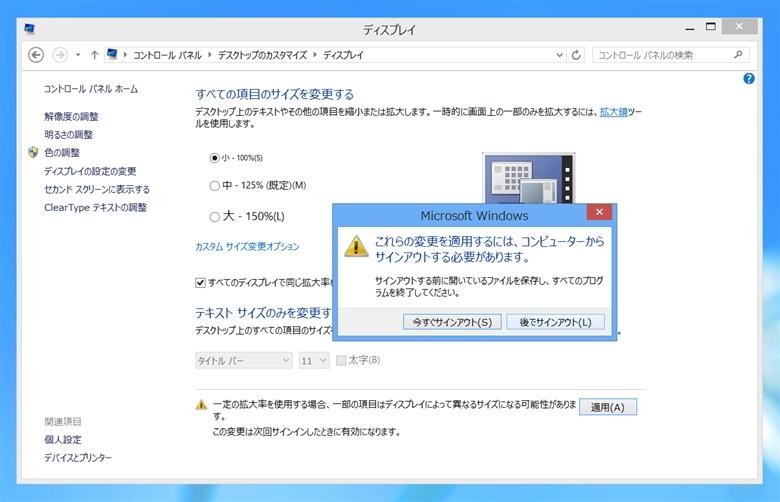Open 解像度の調整 link
Screen dimensions: 780x502
point(71,116)
